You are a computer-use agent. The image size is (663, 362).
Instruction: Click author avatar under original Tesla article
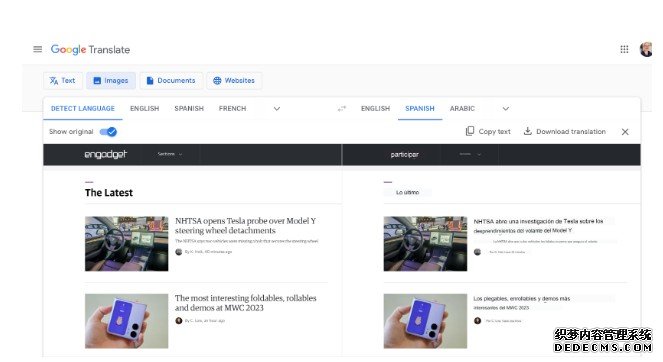coord(179,252)
